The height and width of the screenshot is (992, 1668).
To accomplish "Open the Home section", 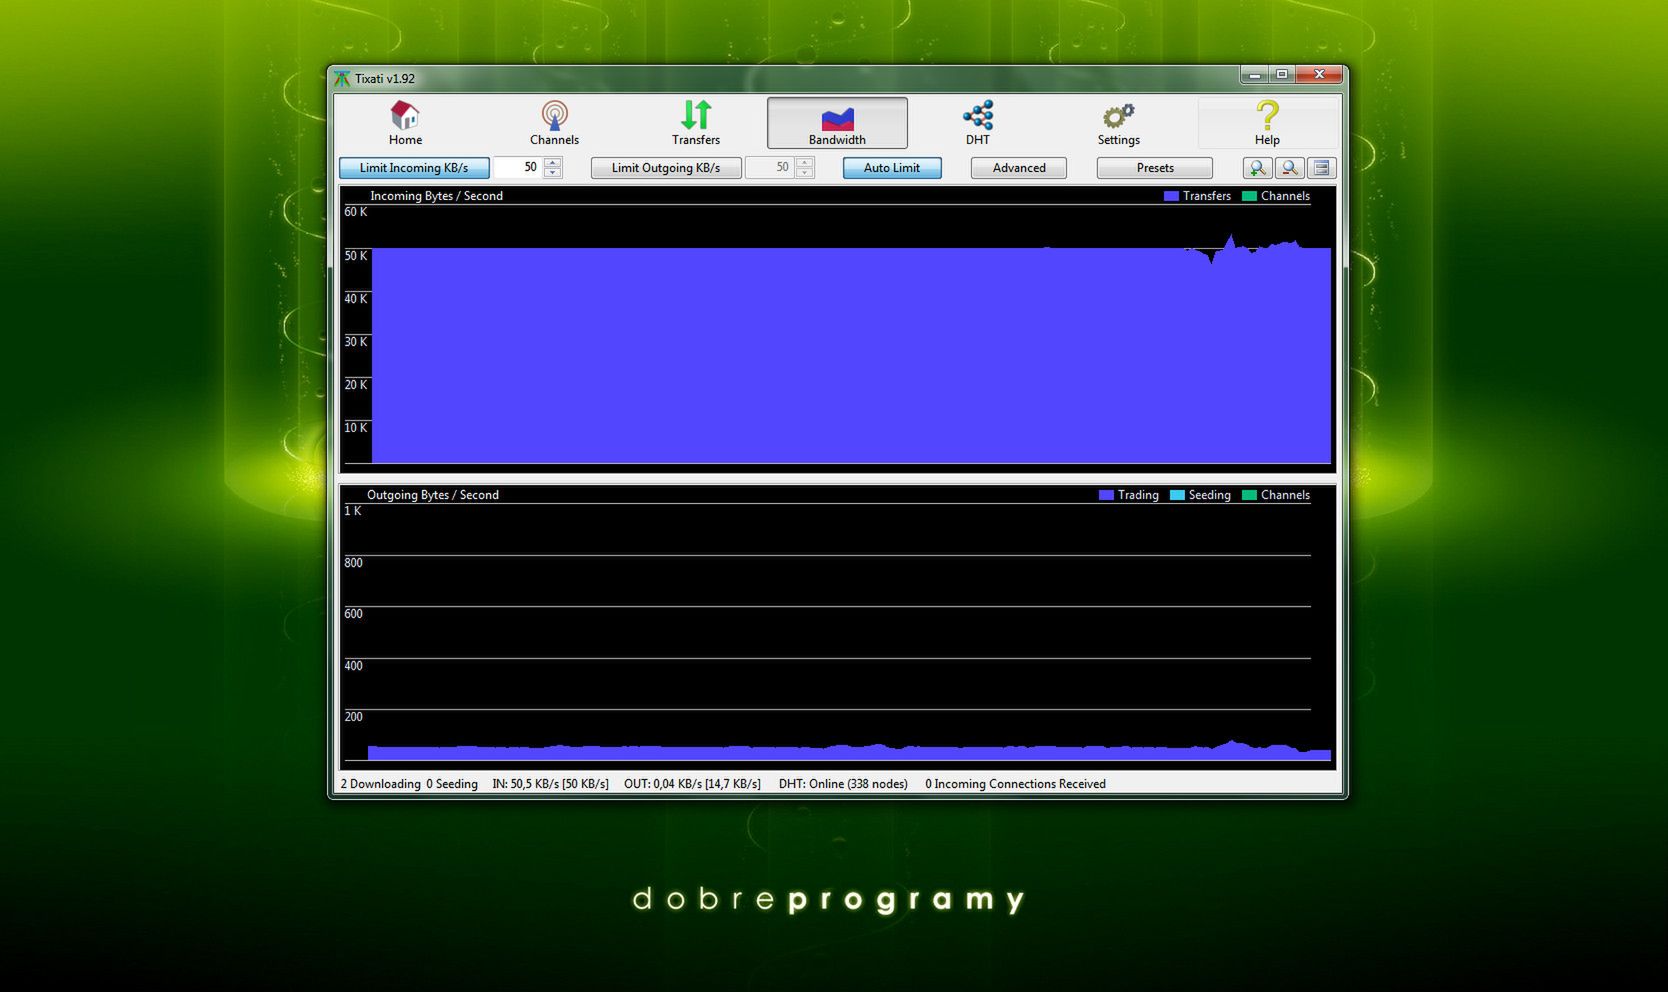I will [405, 123].
